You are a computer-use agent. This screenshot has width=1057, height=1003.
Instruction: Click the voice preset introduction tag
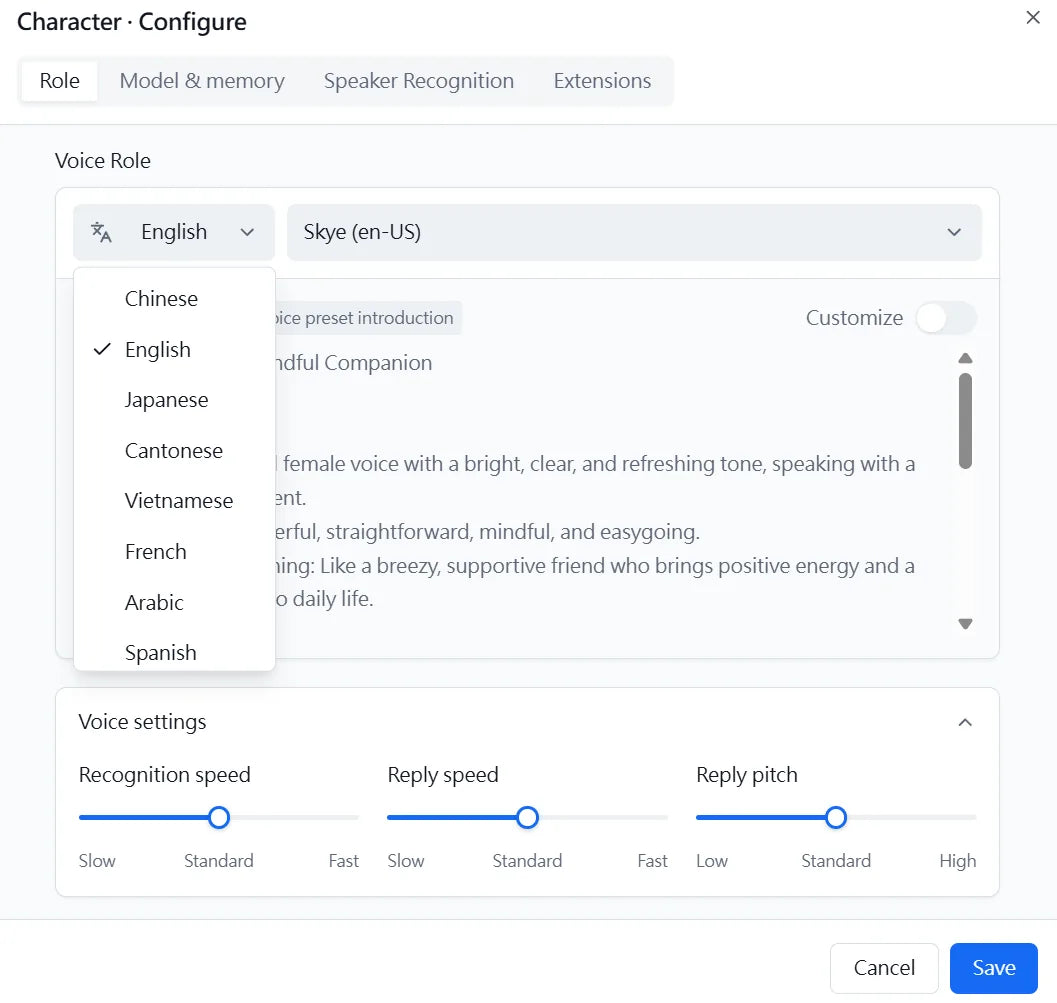pyautogui.click(x=368, y=318)
